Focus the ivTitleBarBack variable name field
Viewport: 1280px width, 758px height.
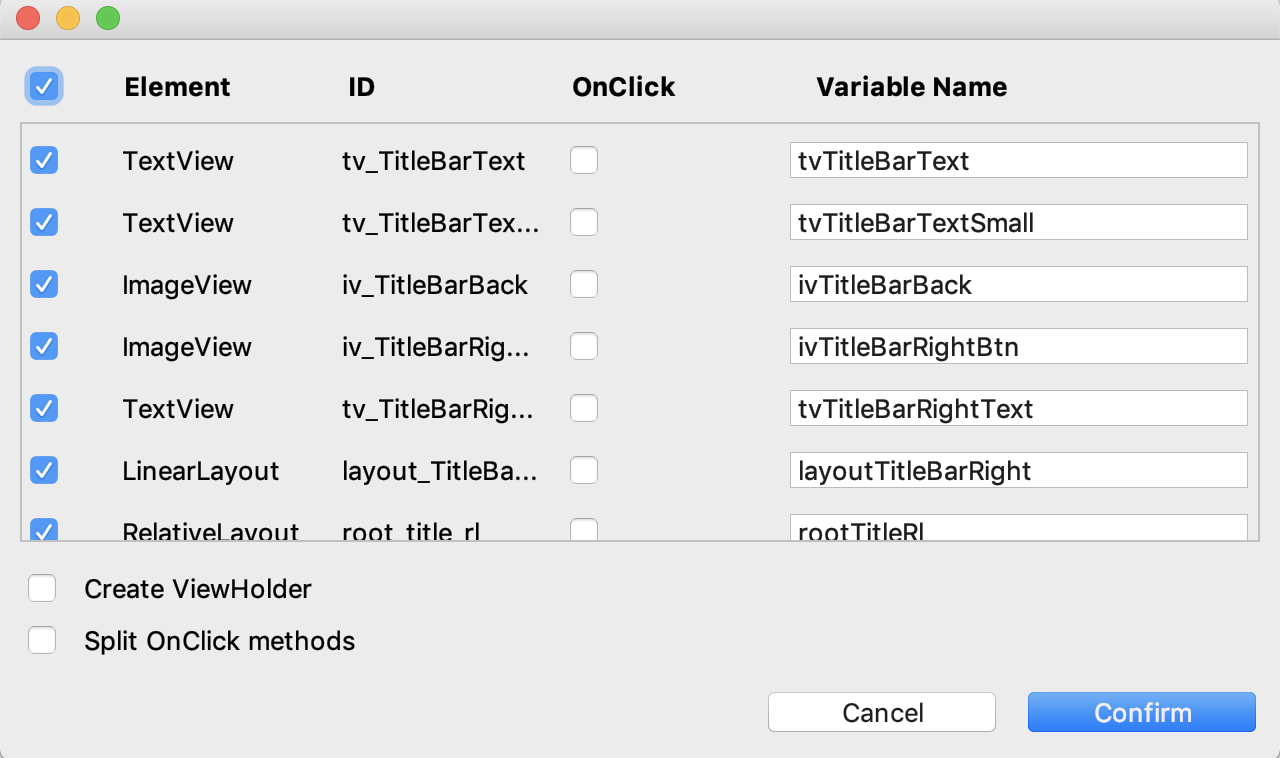coord(1018,284)
